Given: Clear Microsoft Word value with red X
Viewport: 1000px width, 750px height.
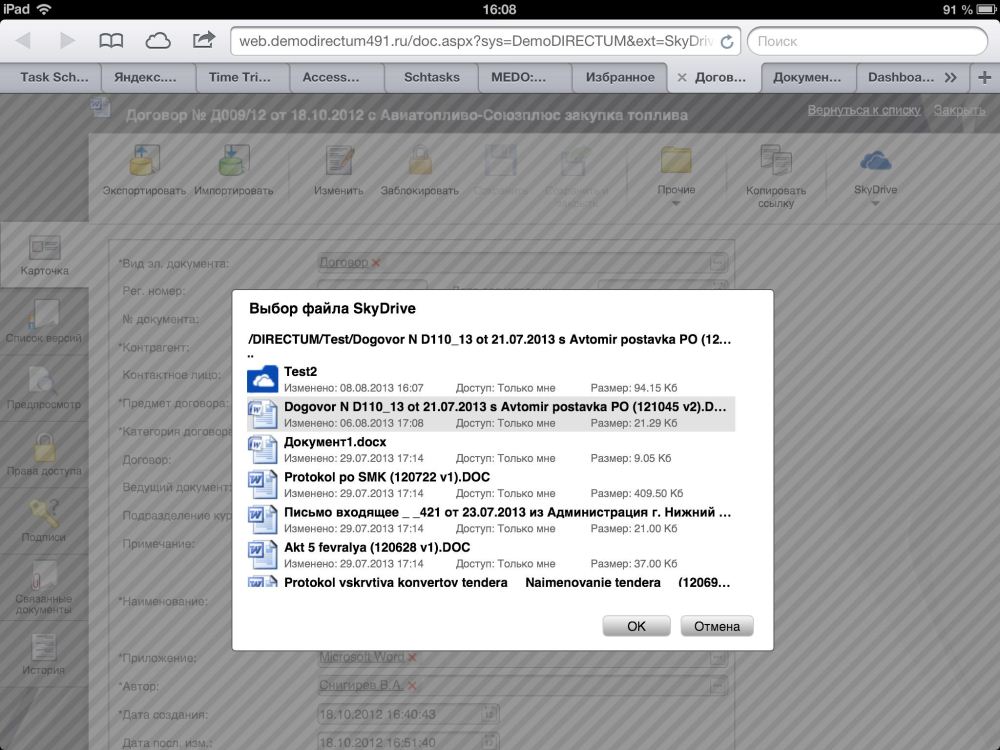Looking at the screenshot, I should (x=412, y=657).
